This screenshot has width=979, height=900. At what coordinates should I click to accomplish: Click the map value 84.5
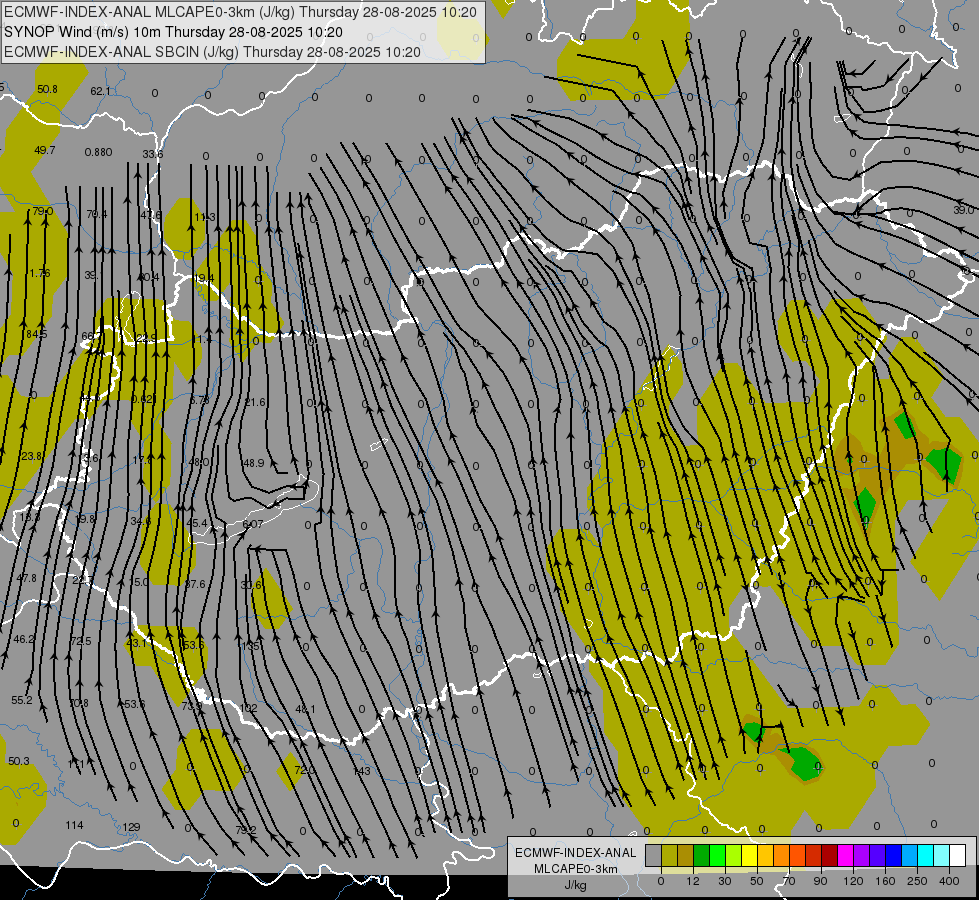point(37,334)
